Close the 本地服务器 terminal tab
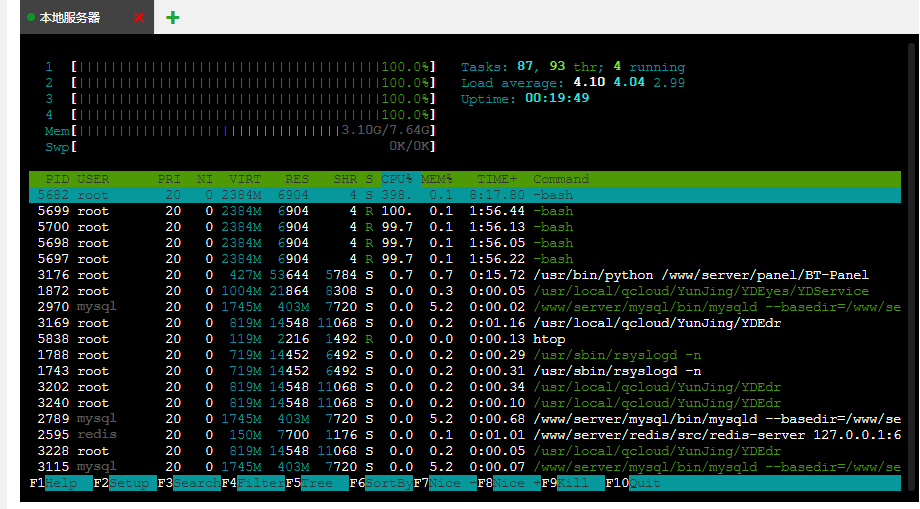 click(x=139, y=18)
